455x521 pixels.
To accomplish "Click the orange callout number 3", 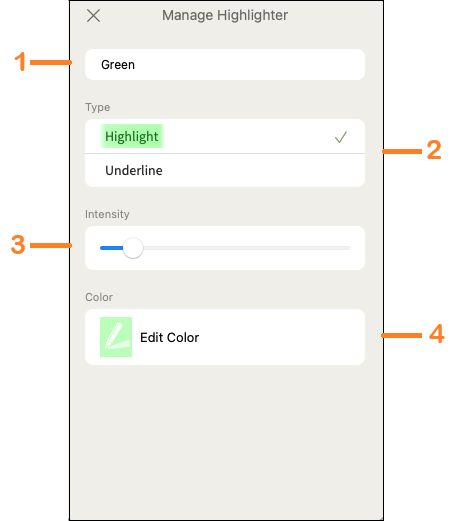I will [x=18, y=245].
